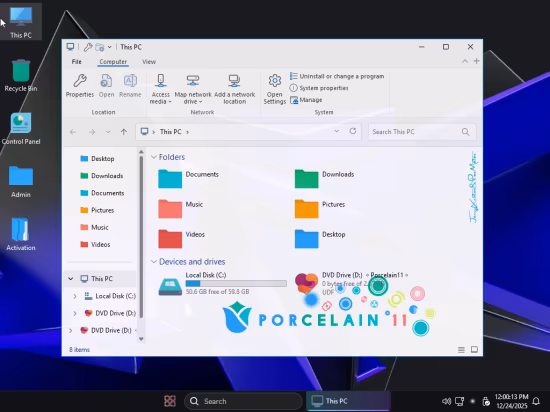Select the Music folder icon
The image size is (550, 412).
170,209
